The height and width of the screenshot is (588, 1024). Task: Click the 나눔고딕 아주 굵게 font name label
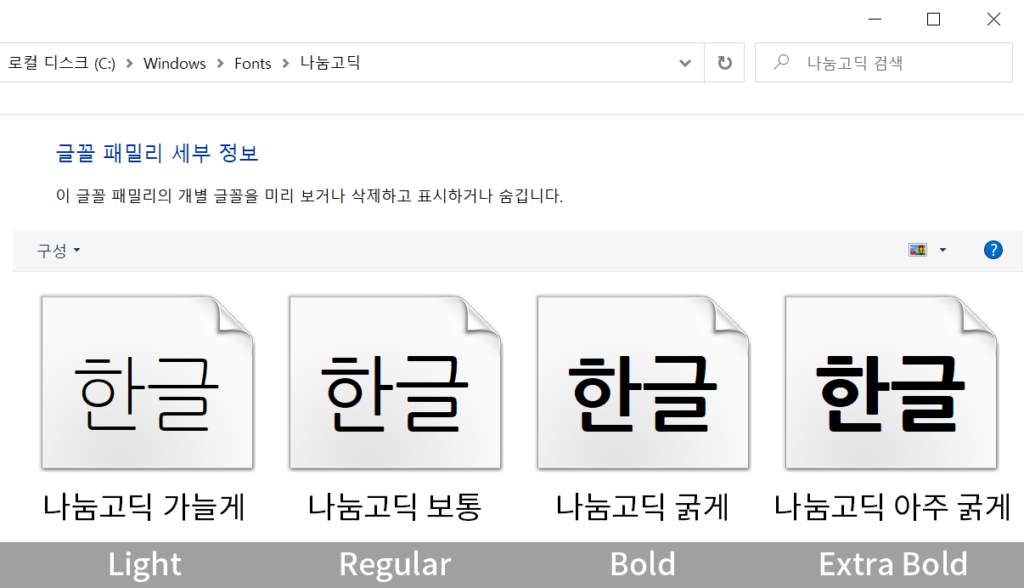(893, 507)
